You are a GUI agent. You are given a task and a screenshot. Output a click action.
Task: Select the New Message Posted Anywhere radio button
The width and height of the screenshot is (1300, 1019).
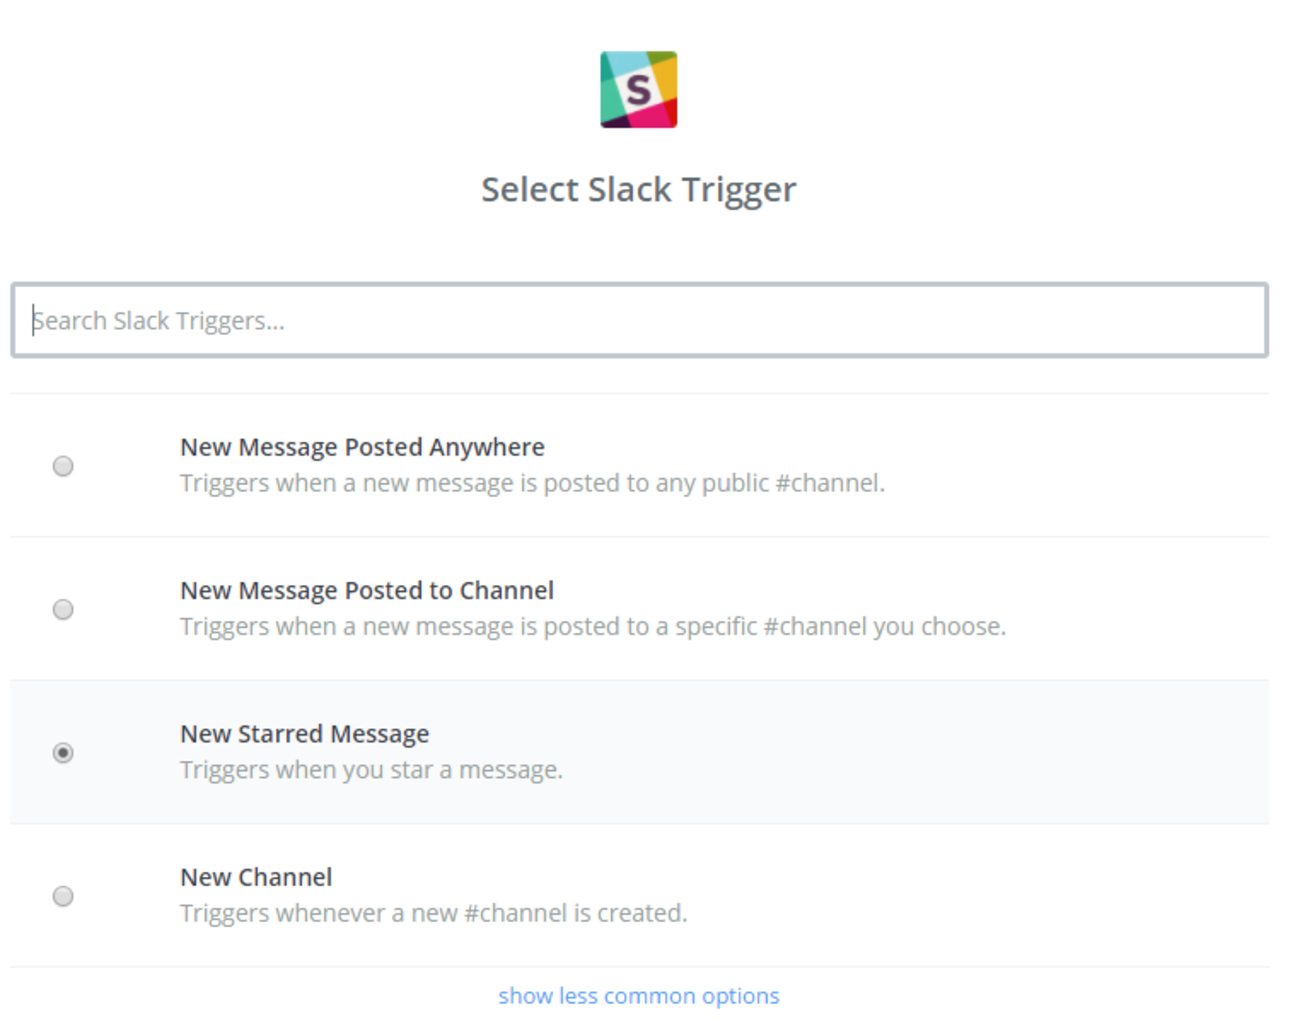tap(63, 466)
